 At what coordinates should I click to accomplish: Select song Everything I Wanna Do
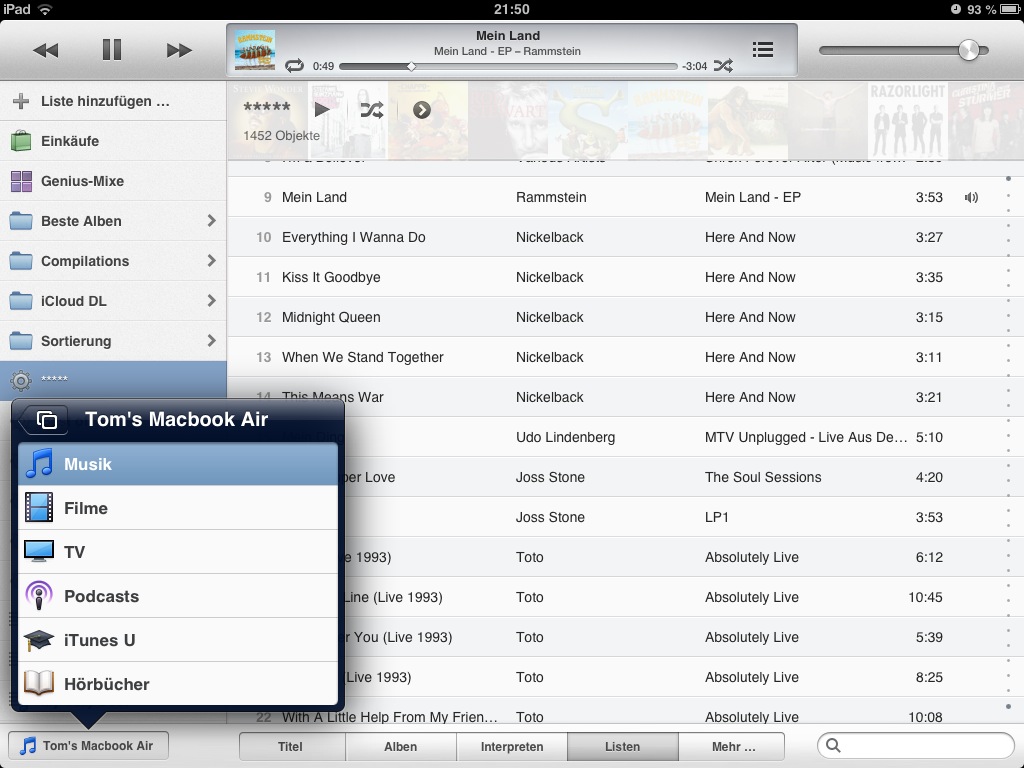(353, 237)
